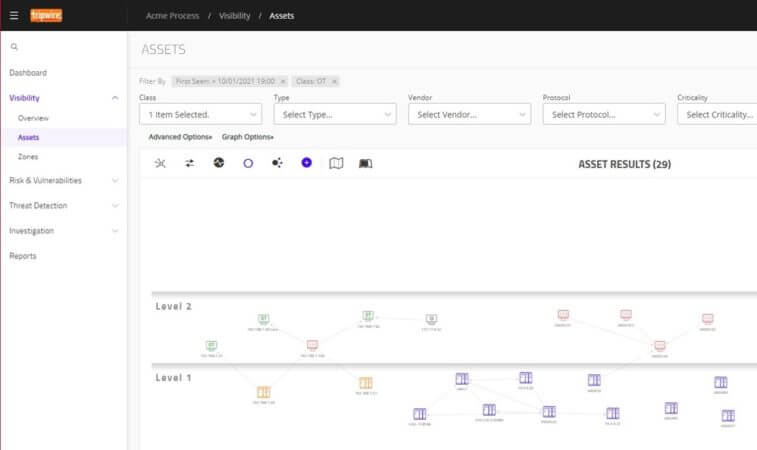Select the orange asset node in Level 1
The height and width of the screenshot is (450, 757).
pos(264,392)
